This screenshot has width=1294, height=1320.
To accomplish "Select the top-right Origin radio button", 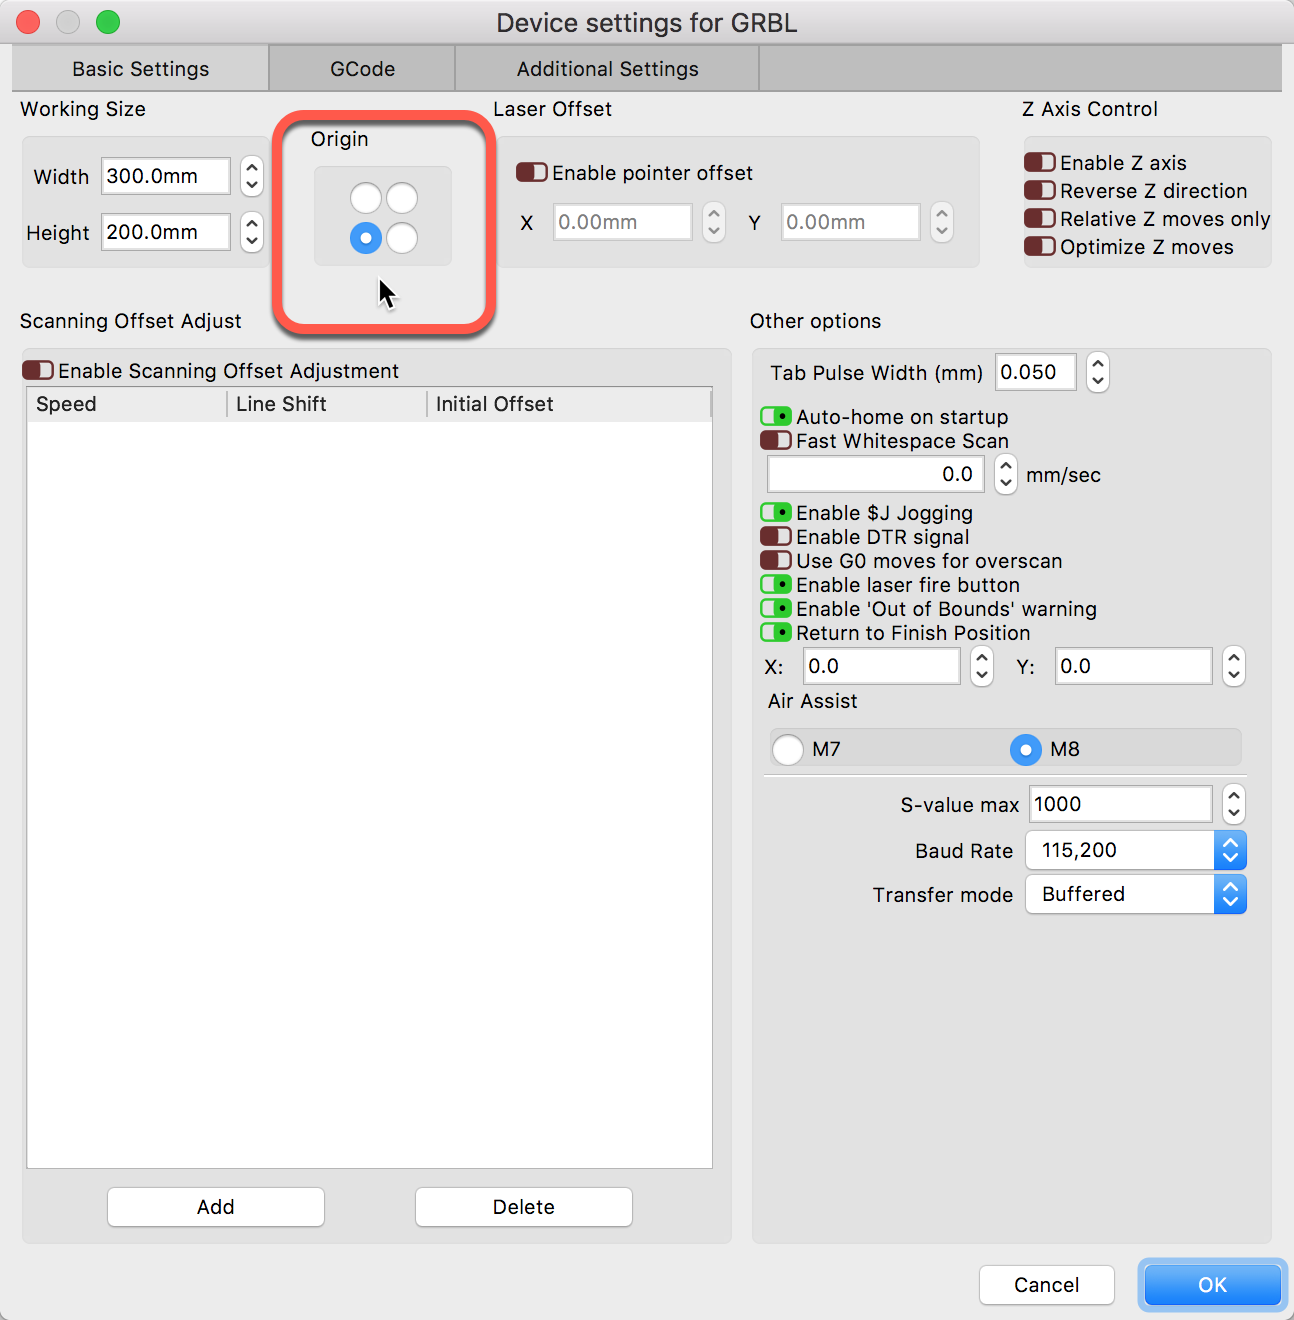I will coord(402,198).
